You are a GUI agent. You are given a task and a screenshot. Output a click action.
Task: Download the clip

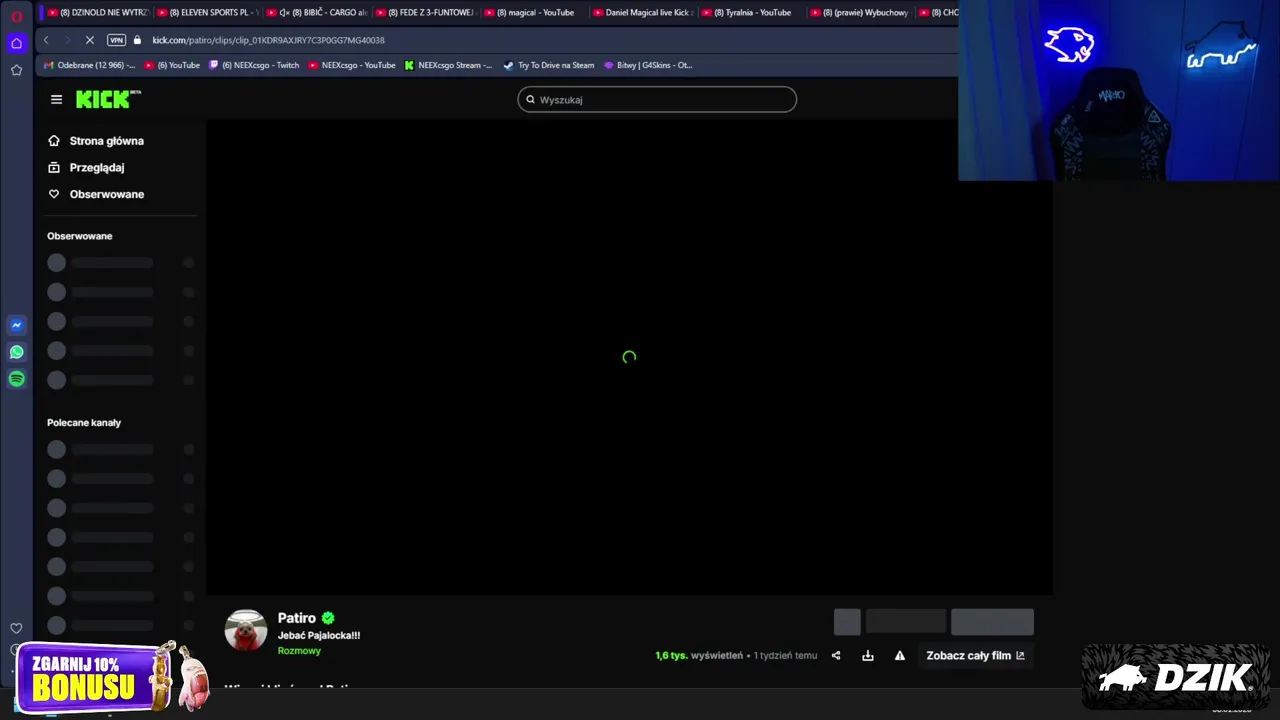click(868, 656)
